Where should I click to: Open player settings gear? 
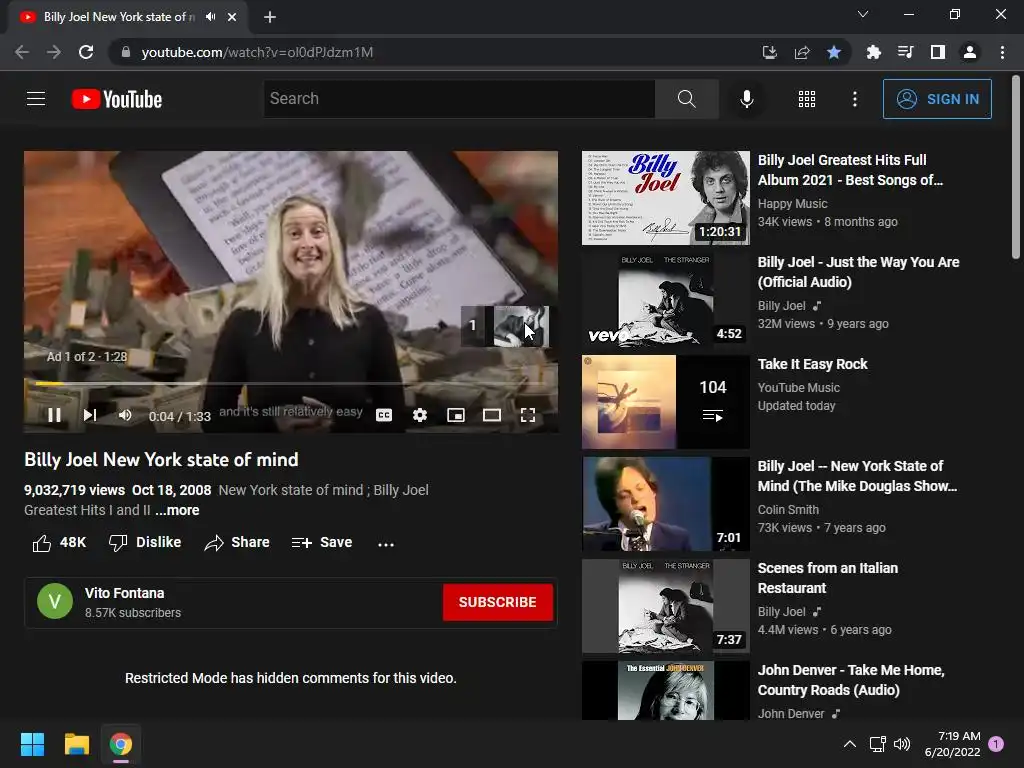pos(420,415)
